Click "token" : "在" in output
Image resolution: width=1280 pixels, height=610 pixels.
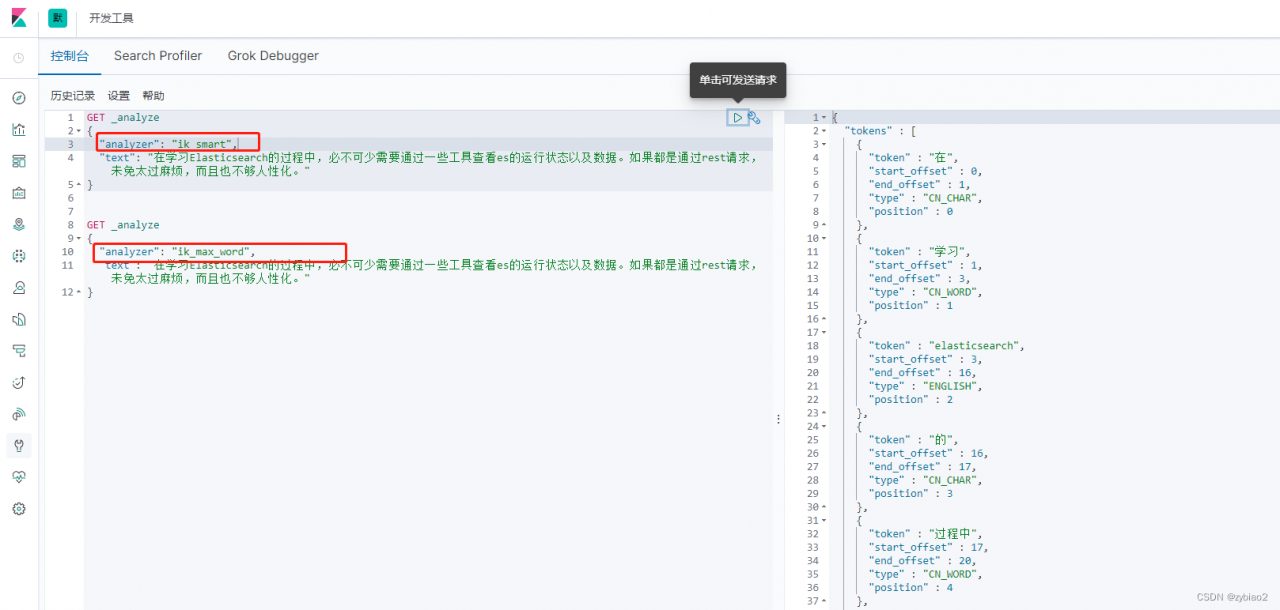pos(915,158)
